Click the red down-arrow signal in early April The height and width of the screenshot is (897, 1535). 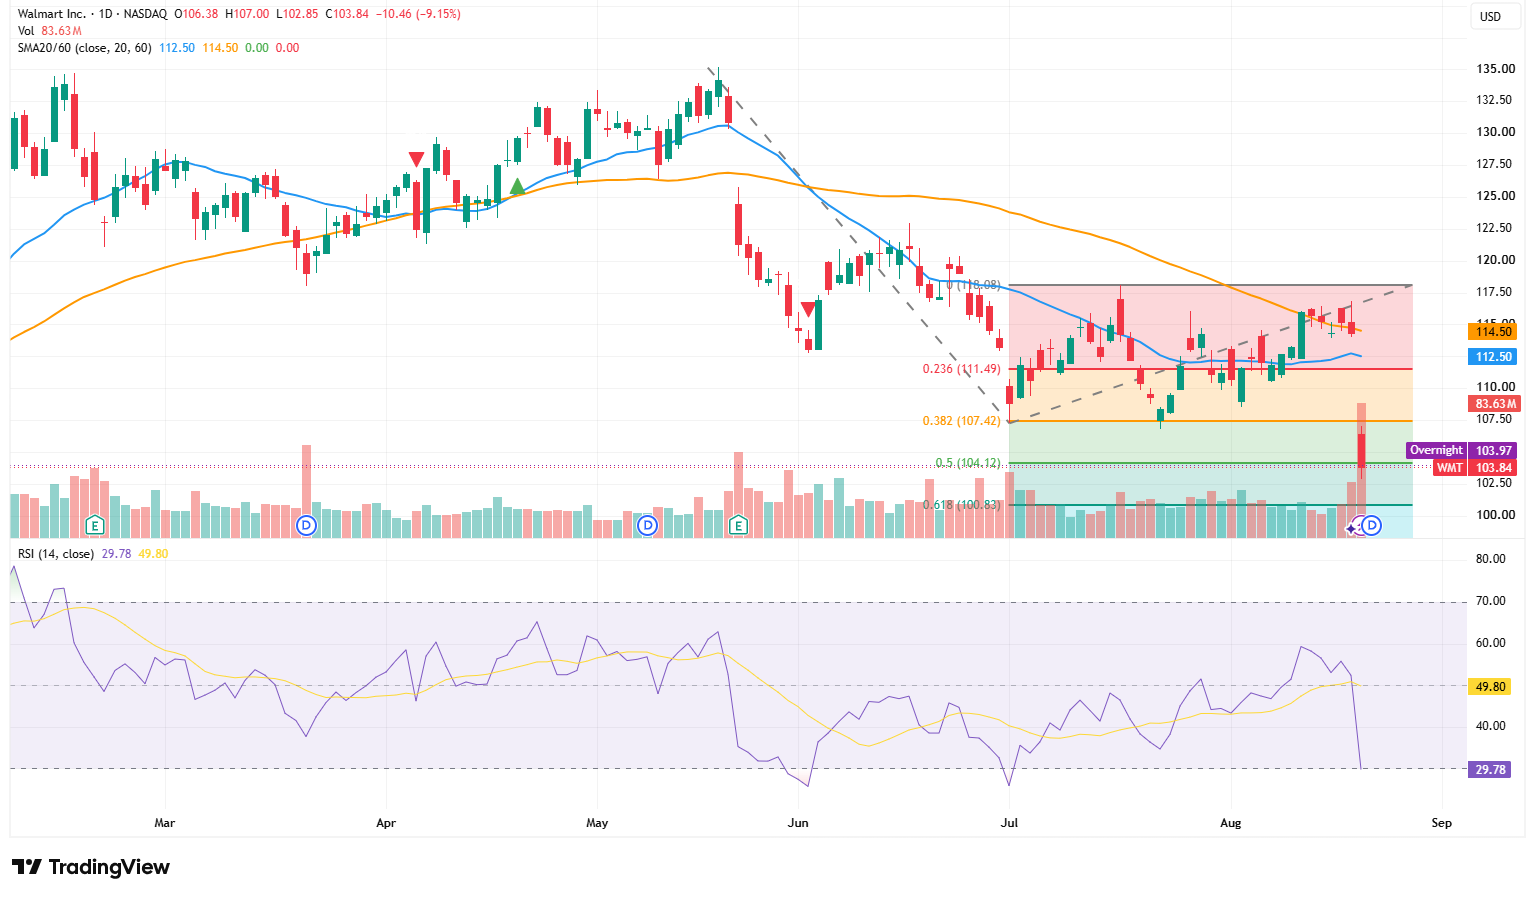(x=416, y=159)
